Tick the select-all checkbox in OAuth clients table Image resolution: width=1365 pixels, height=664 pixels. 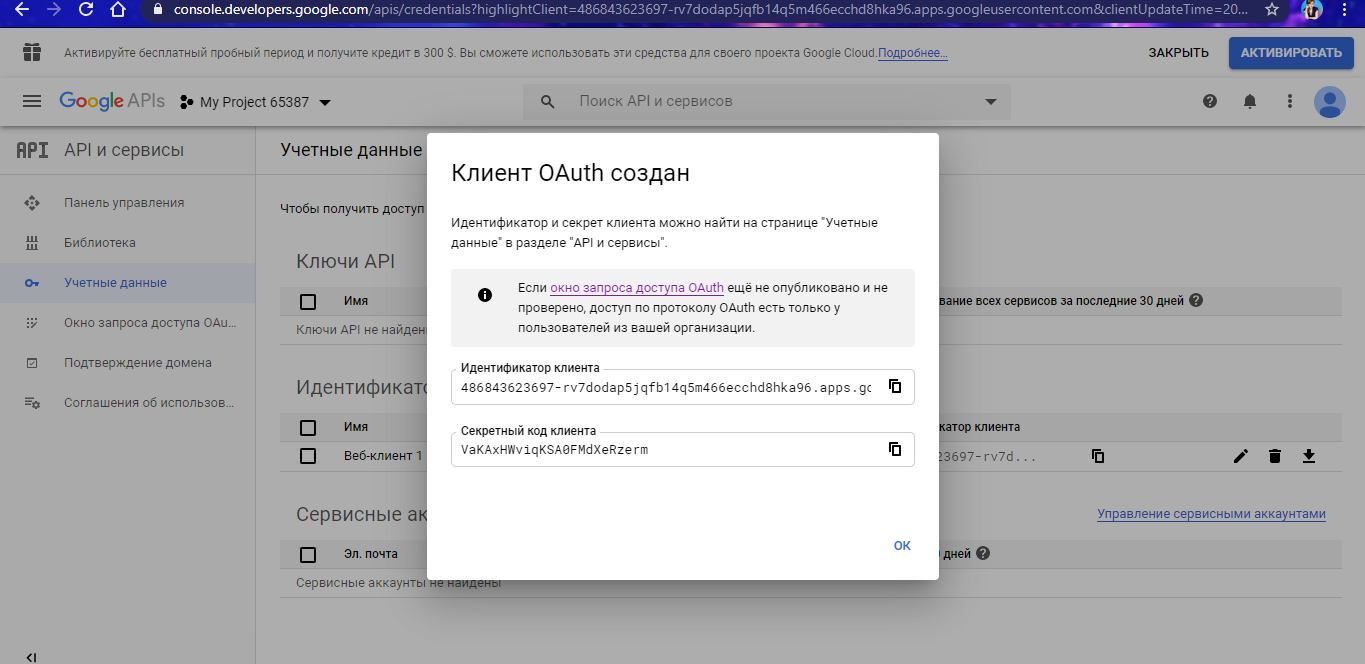[x=308, y=427]
